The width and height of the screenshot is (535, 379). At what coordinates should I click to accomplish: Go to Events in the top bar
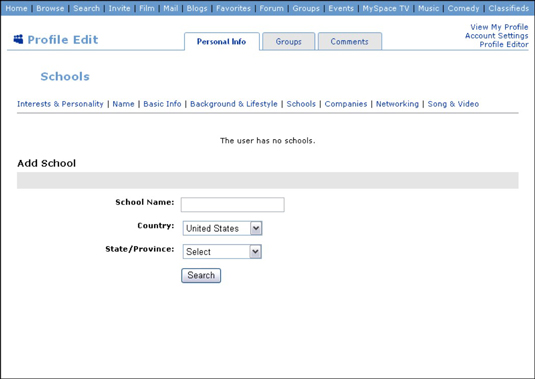tap(341, 8)
